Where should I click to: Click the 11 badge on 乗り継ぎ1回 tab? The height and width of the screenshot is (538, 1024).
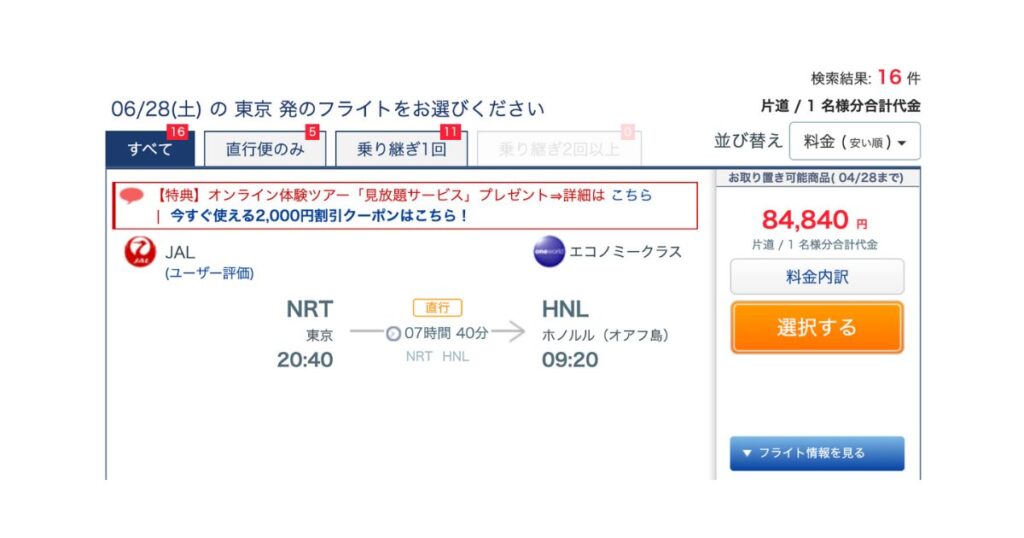[x=450, y=132]
